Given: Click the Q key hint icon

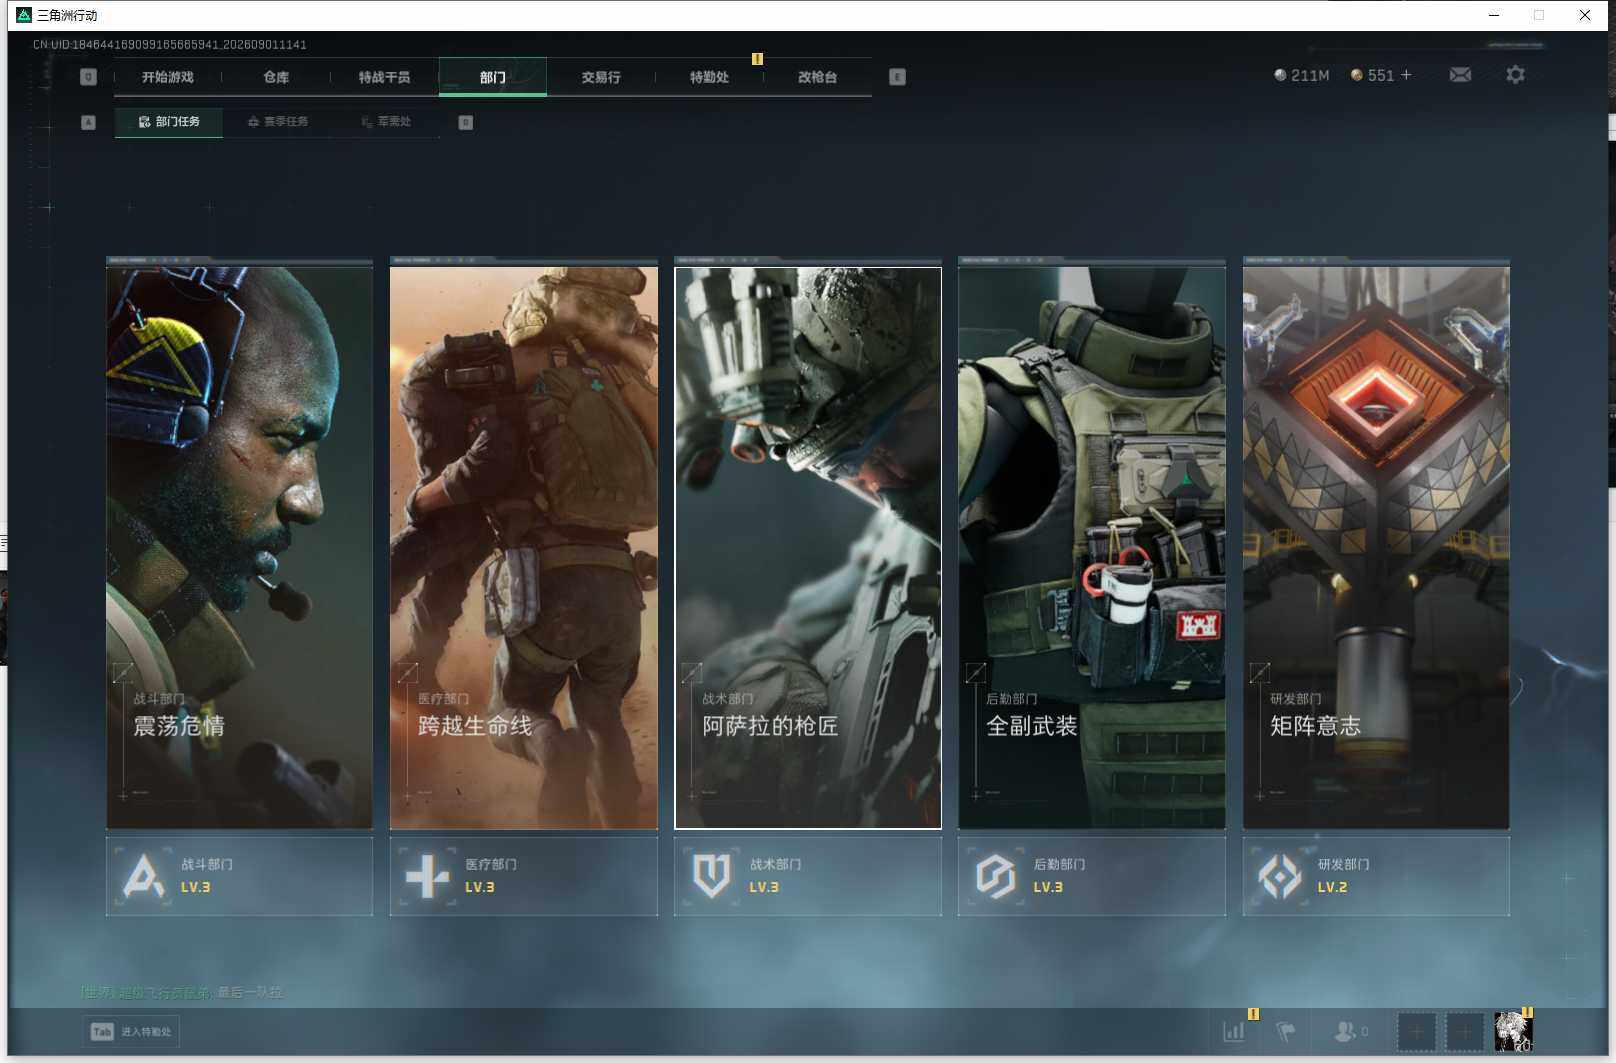Looking at the screenshot, I should (x=88, y=77).
